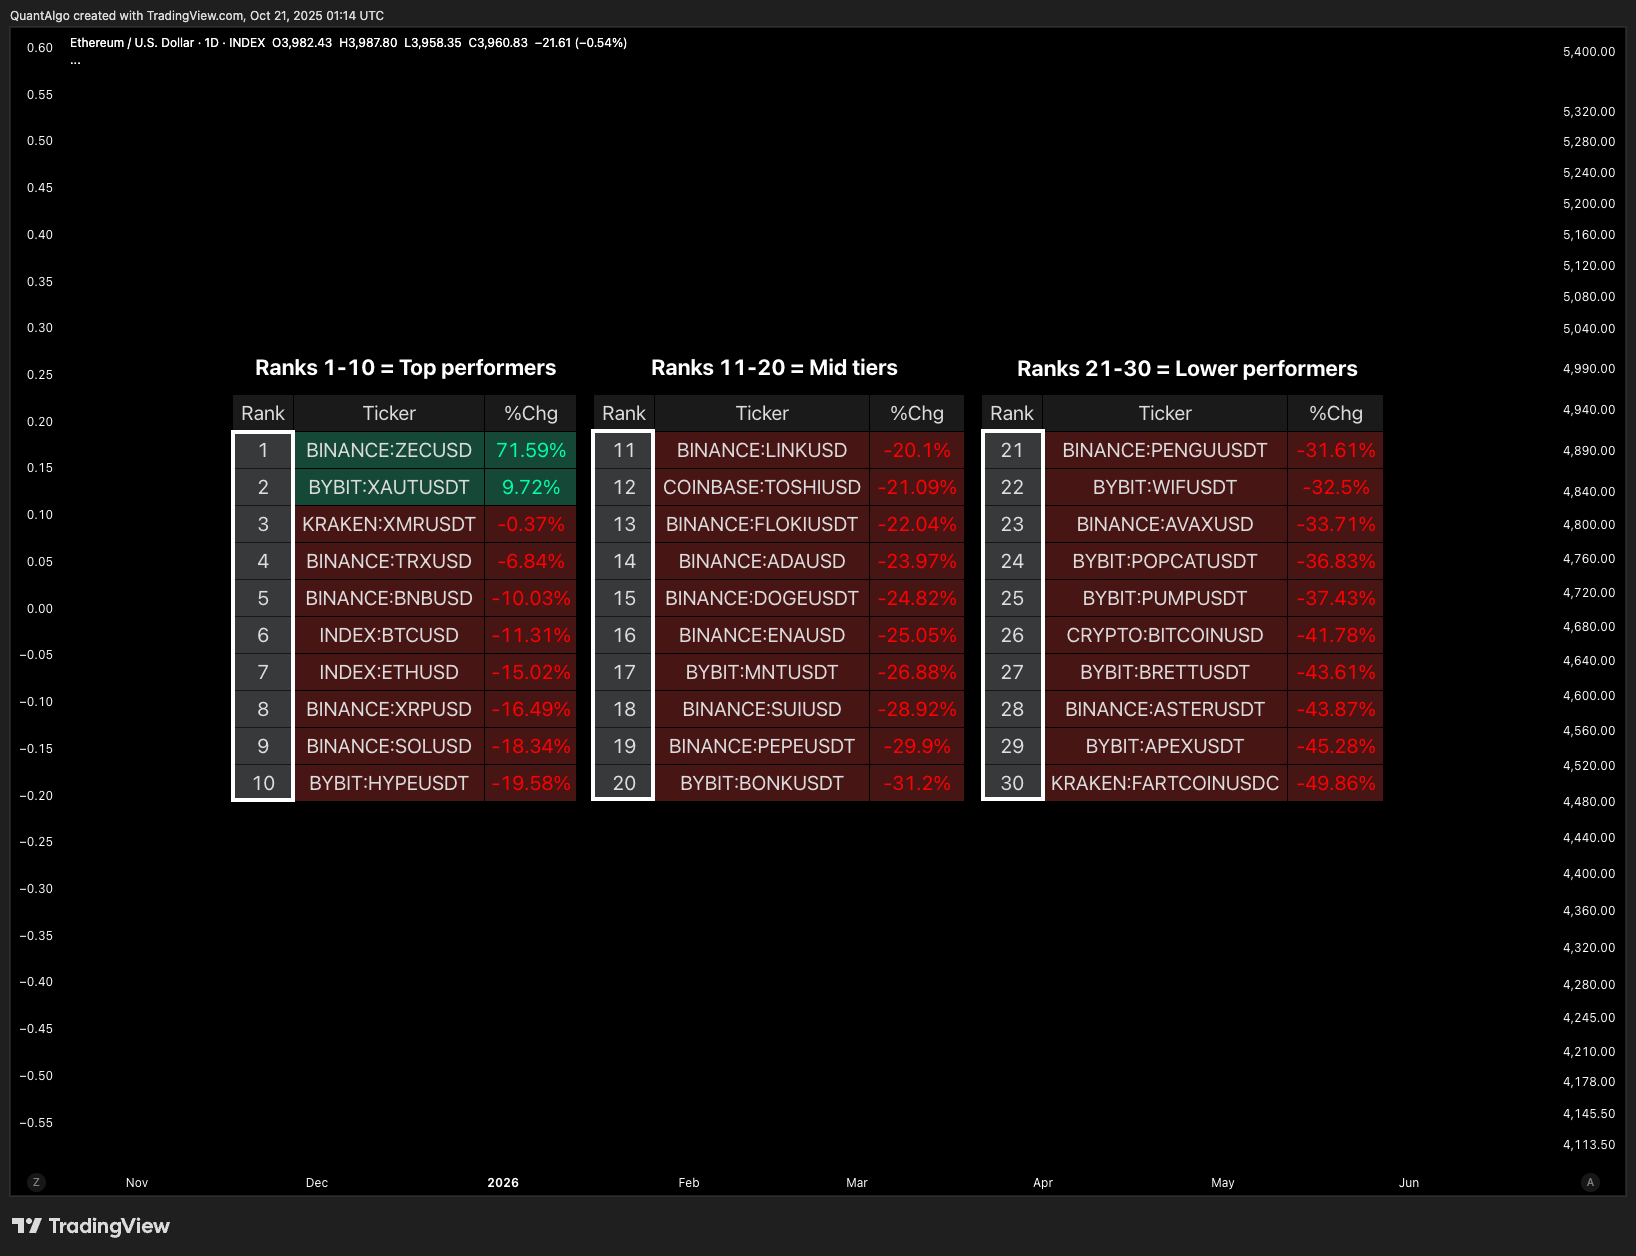The width and height of the screenshot is (1636, 1256).
Task: Click the Z timezone button on time axis
Action: (36, 1182)
